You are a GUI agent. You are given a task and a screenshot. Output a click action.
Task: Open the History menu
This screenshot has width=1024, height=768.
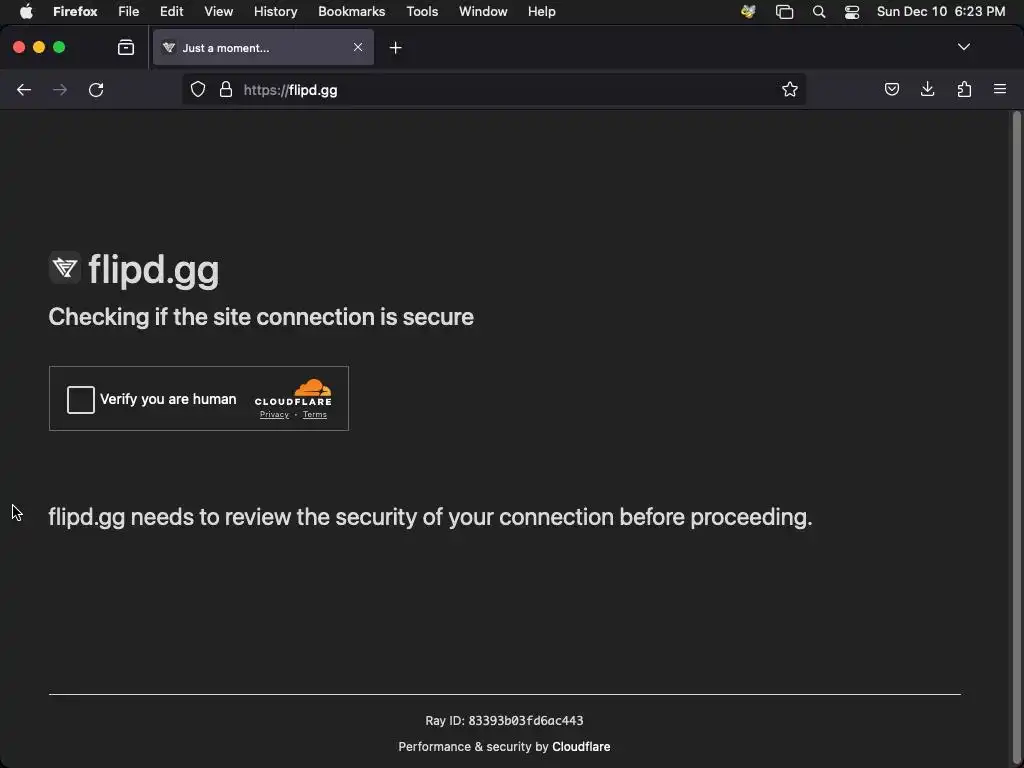(x=276, y=12)
